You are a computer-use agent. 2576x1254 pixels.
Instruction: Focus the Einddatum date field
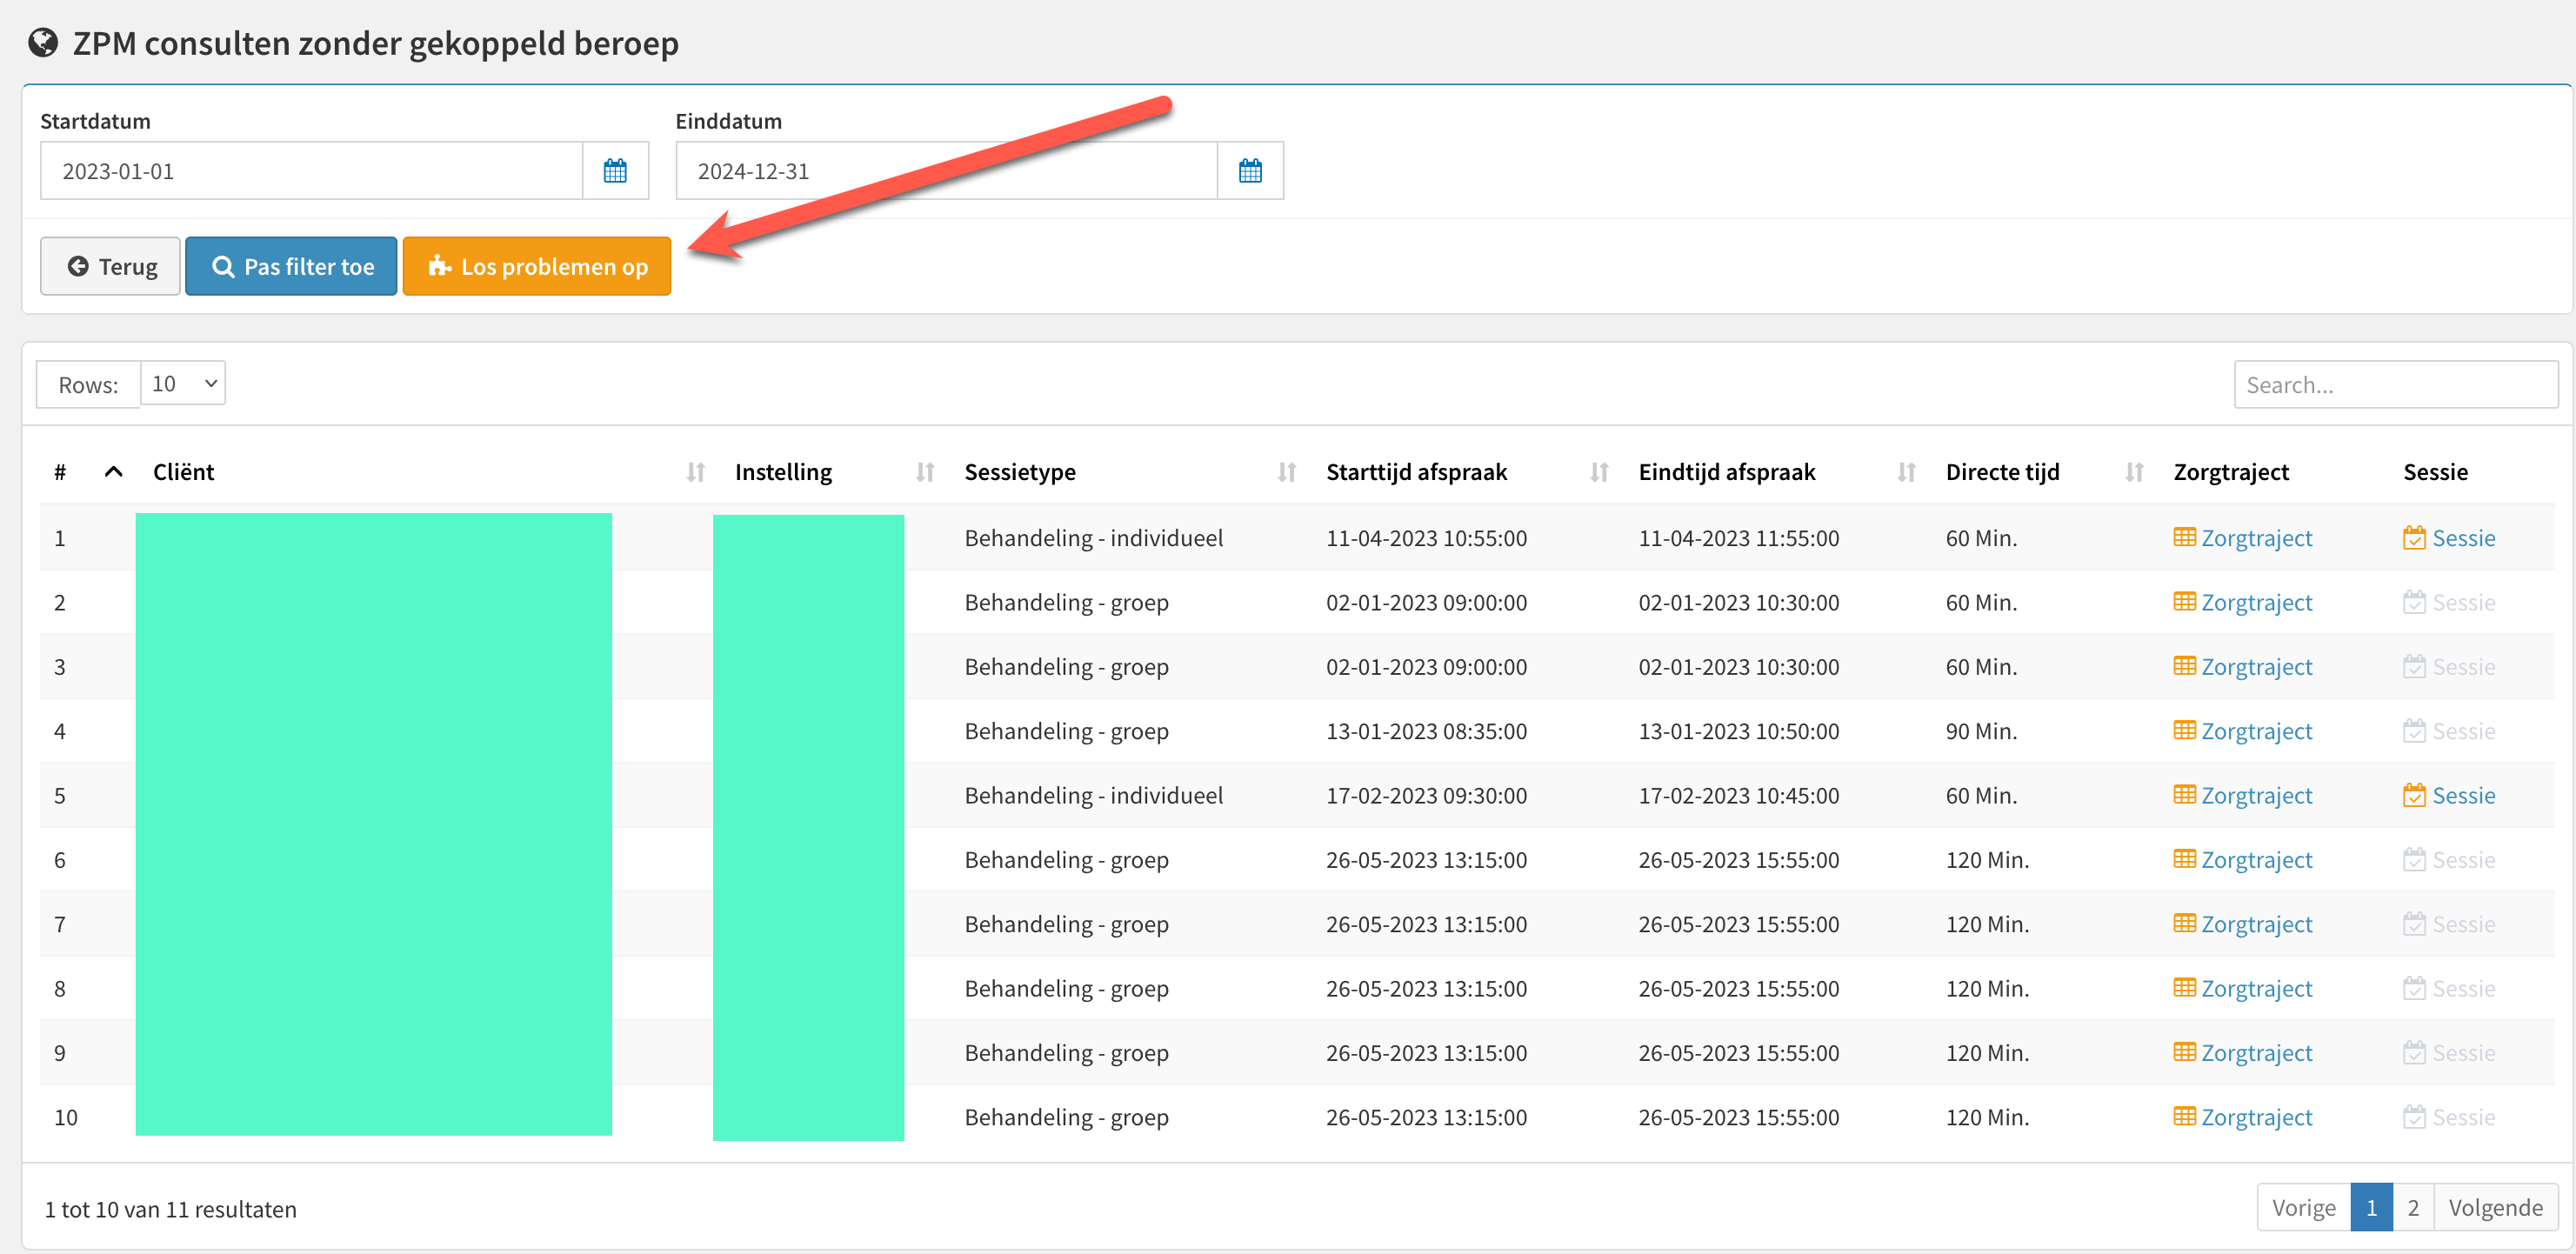tap(946, 171)
